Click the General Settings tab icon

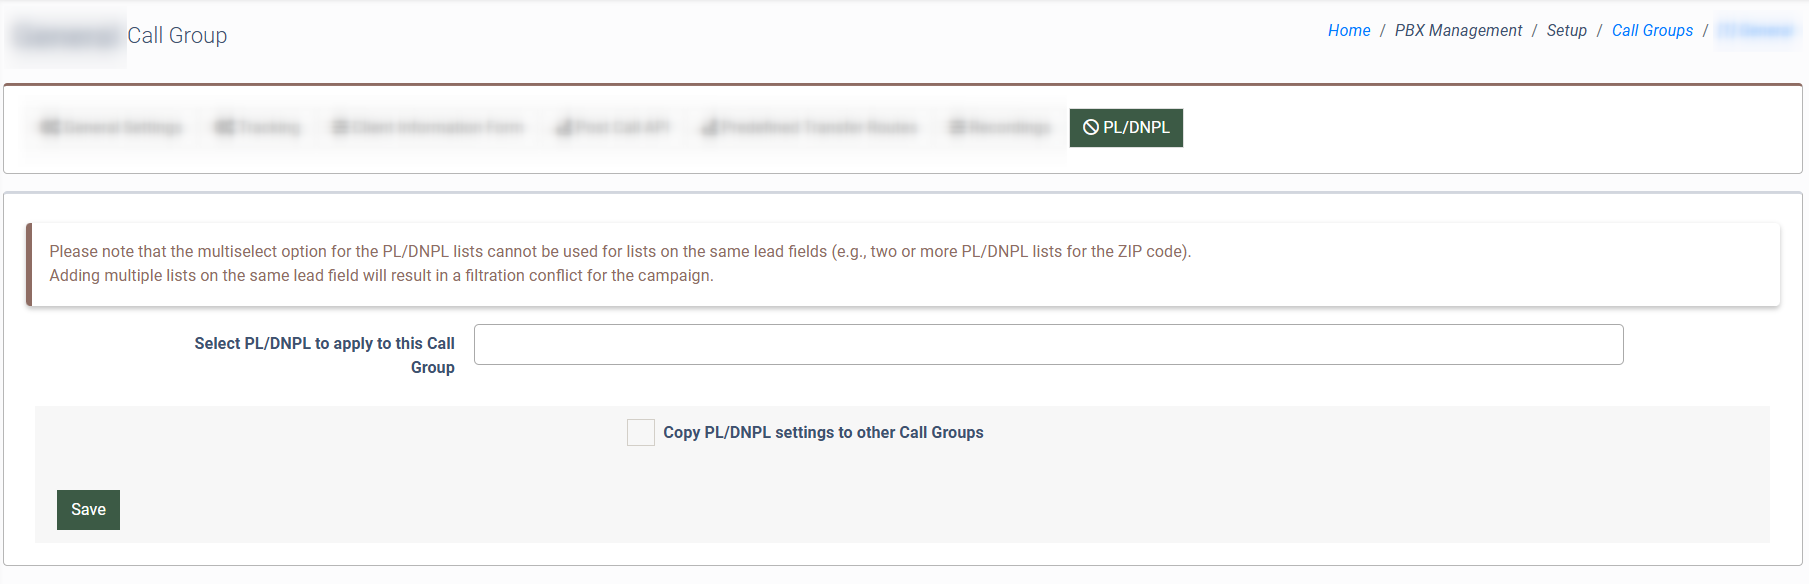point(49,128)
